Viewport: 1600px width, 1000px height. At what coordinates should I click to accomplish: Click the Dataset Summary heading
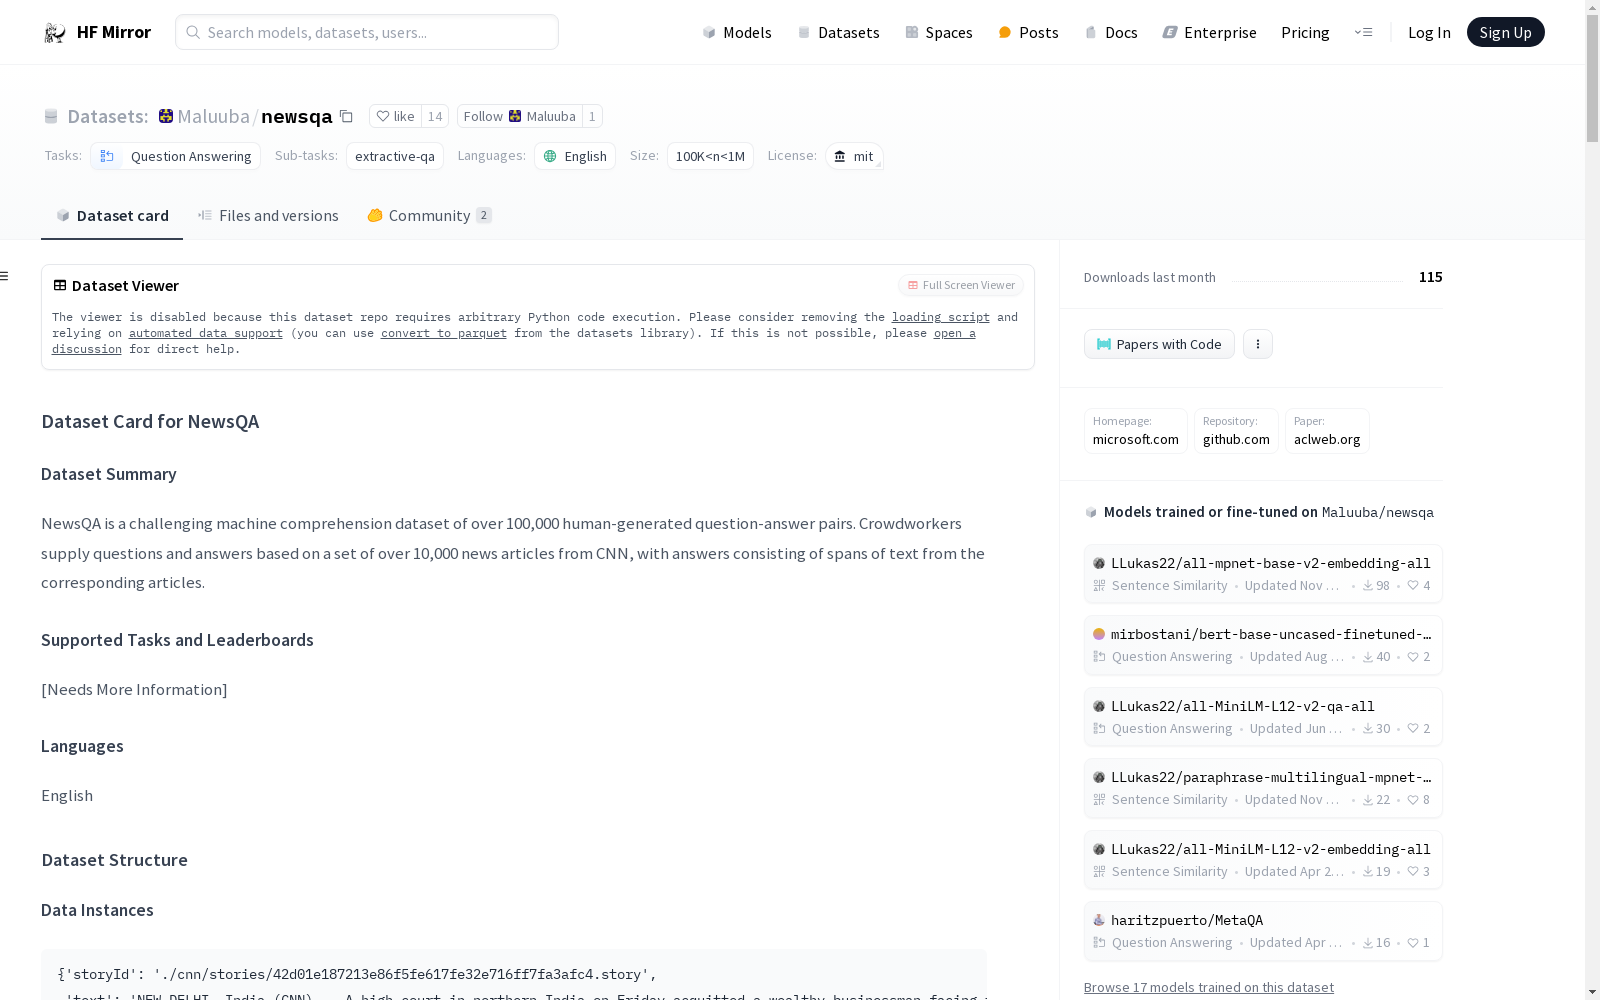coord(109,474)
